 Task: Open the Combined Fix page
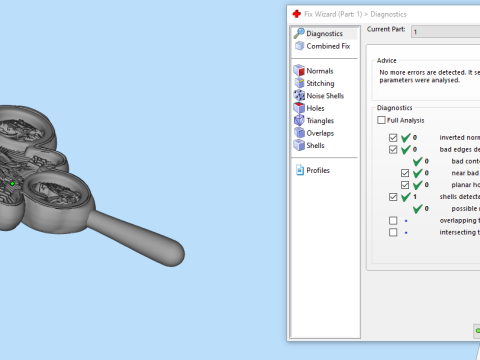point(323,46)
